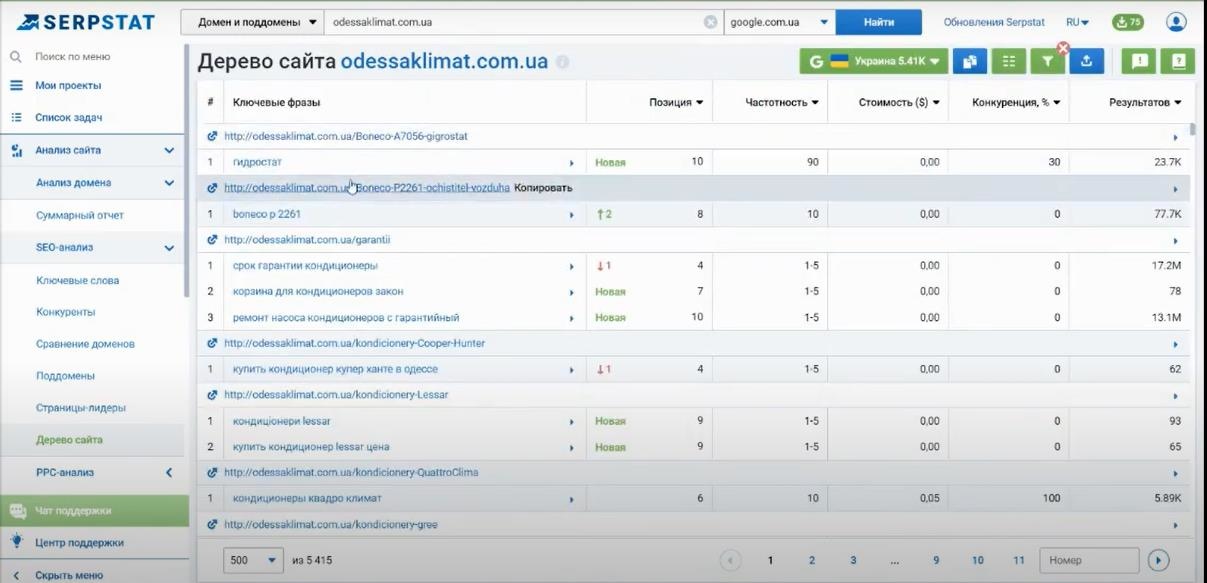Open the help book button

pyautogui.click(x=1178, y=61)
